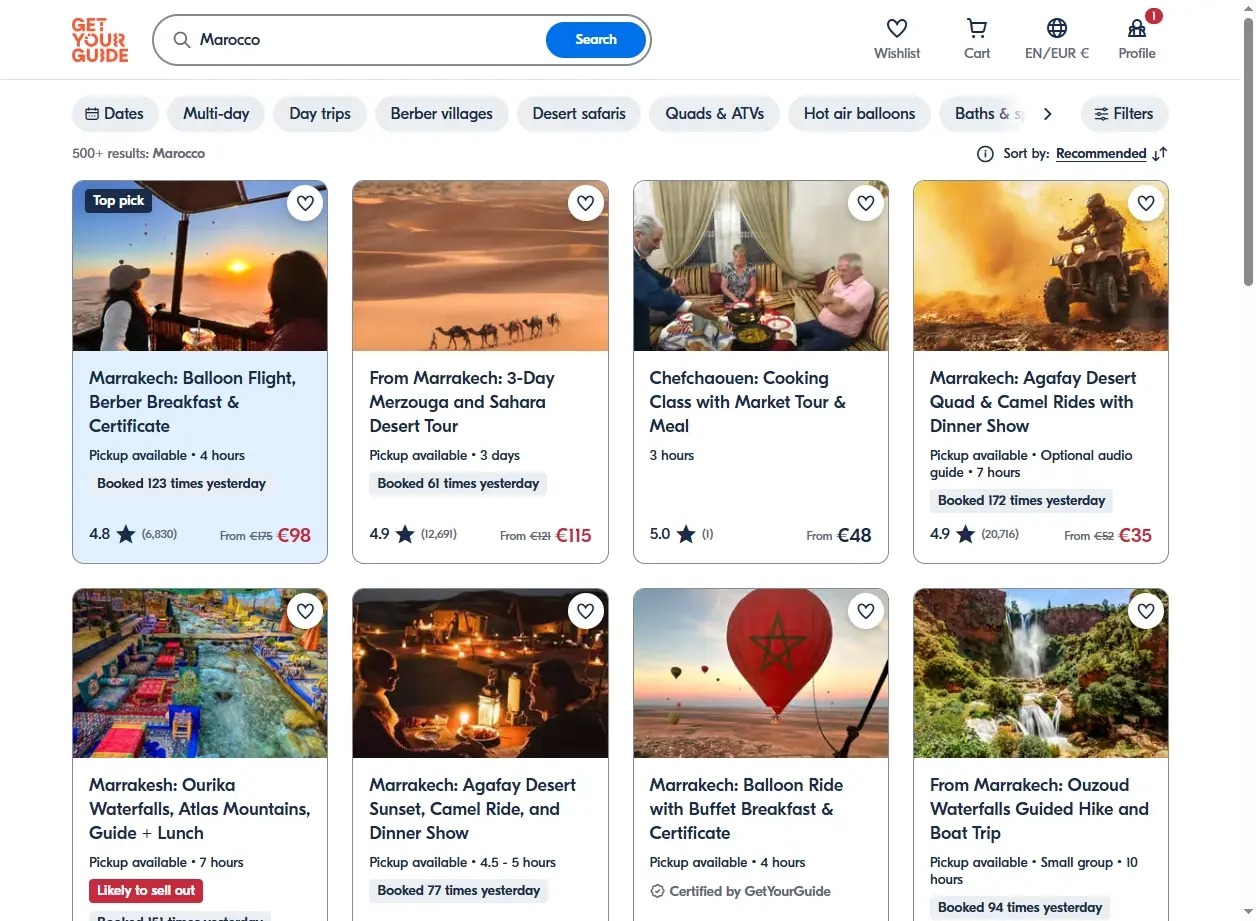Open the Cart icon
This screenshot has height=921, width=1256.
click(977, 28)
